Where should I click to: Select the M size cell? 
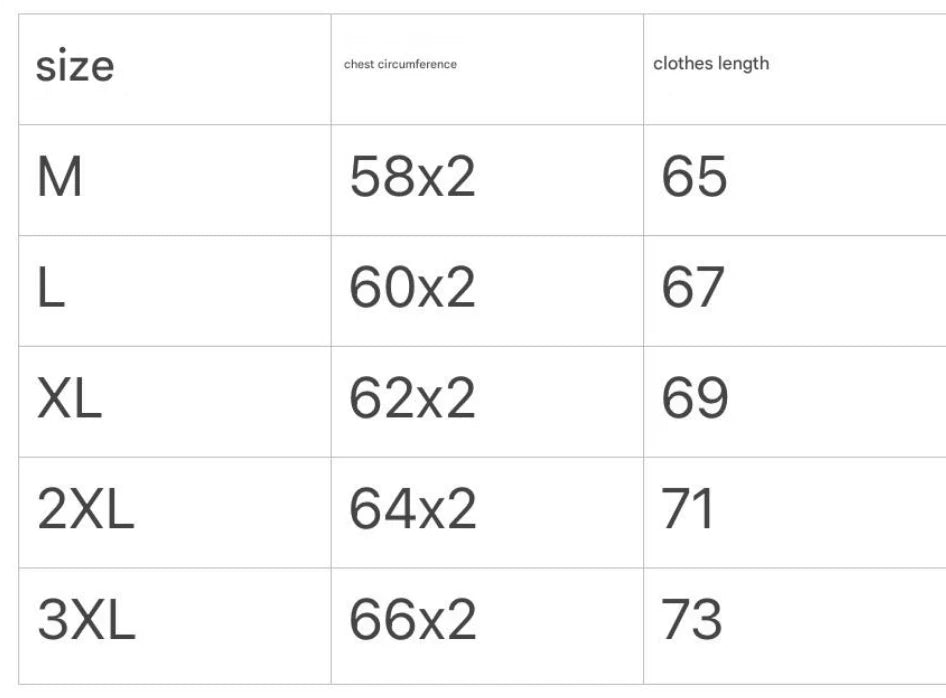coord(60,179)
